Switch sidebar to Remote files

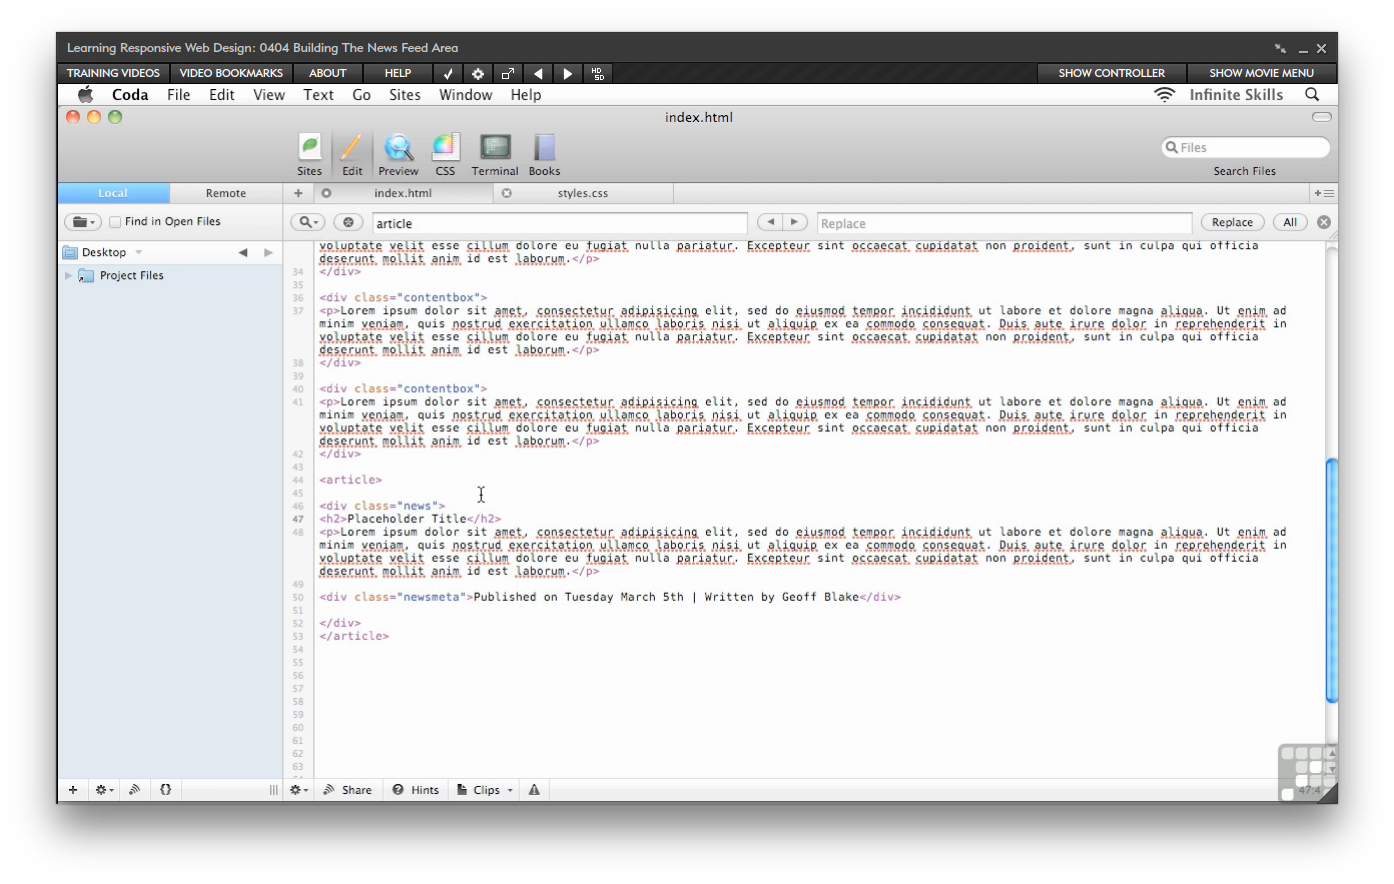click(226, 193)
